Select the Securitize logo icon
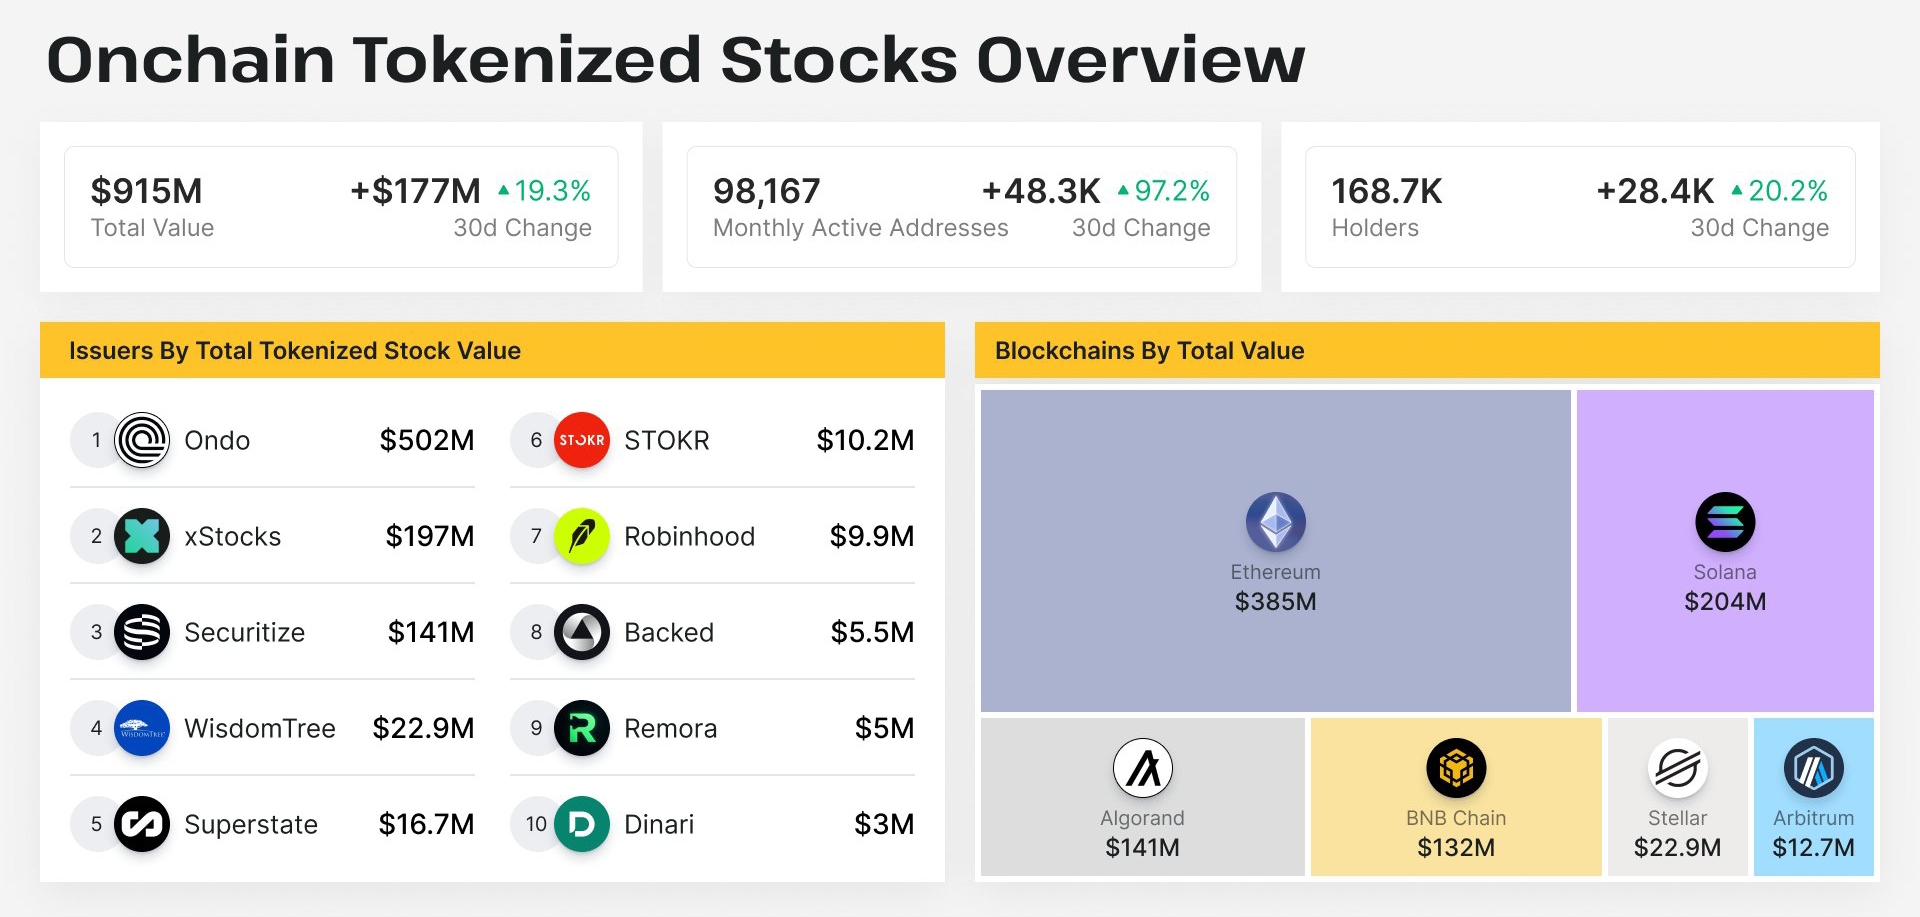This screenshot has height=917, width=1920. coord(142,632)
